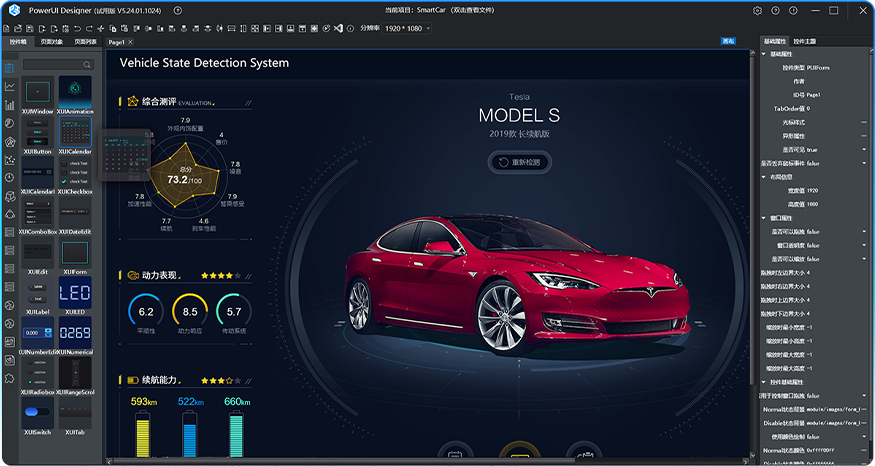Click the run preview toolbar icon
This screenshot has width=875, height=466.
pyautogui.click(x=326, y=28)
